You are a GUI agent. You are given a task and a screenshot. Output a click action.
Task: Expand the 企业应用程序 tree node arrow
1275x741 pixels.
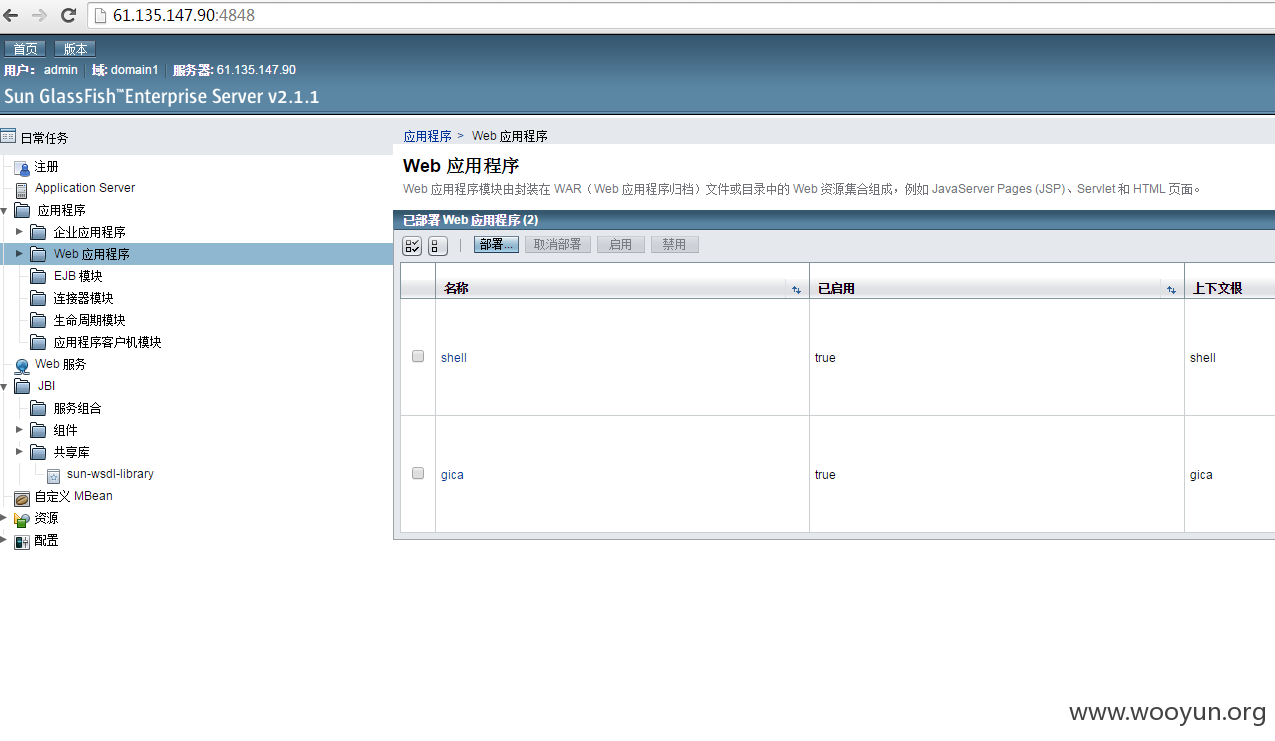tap(19, 232)
